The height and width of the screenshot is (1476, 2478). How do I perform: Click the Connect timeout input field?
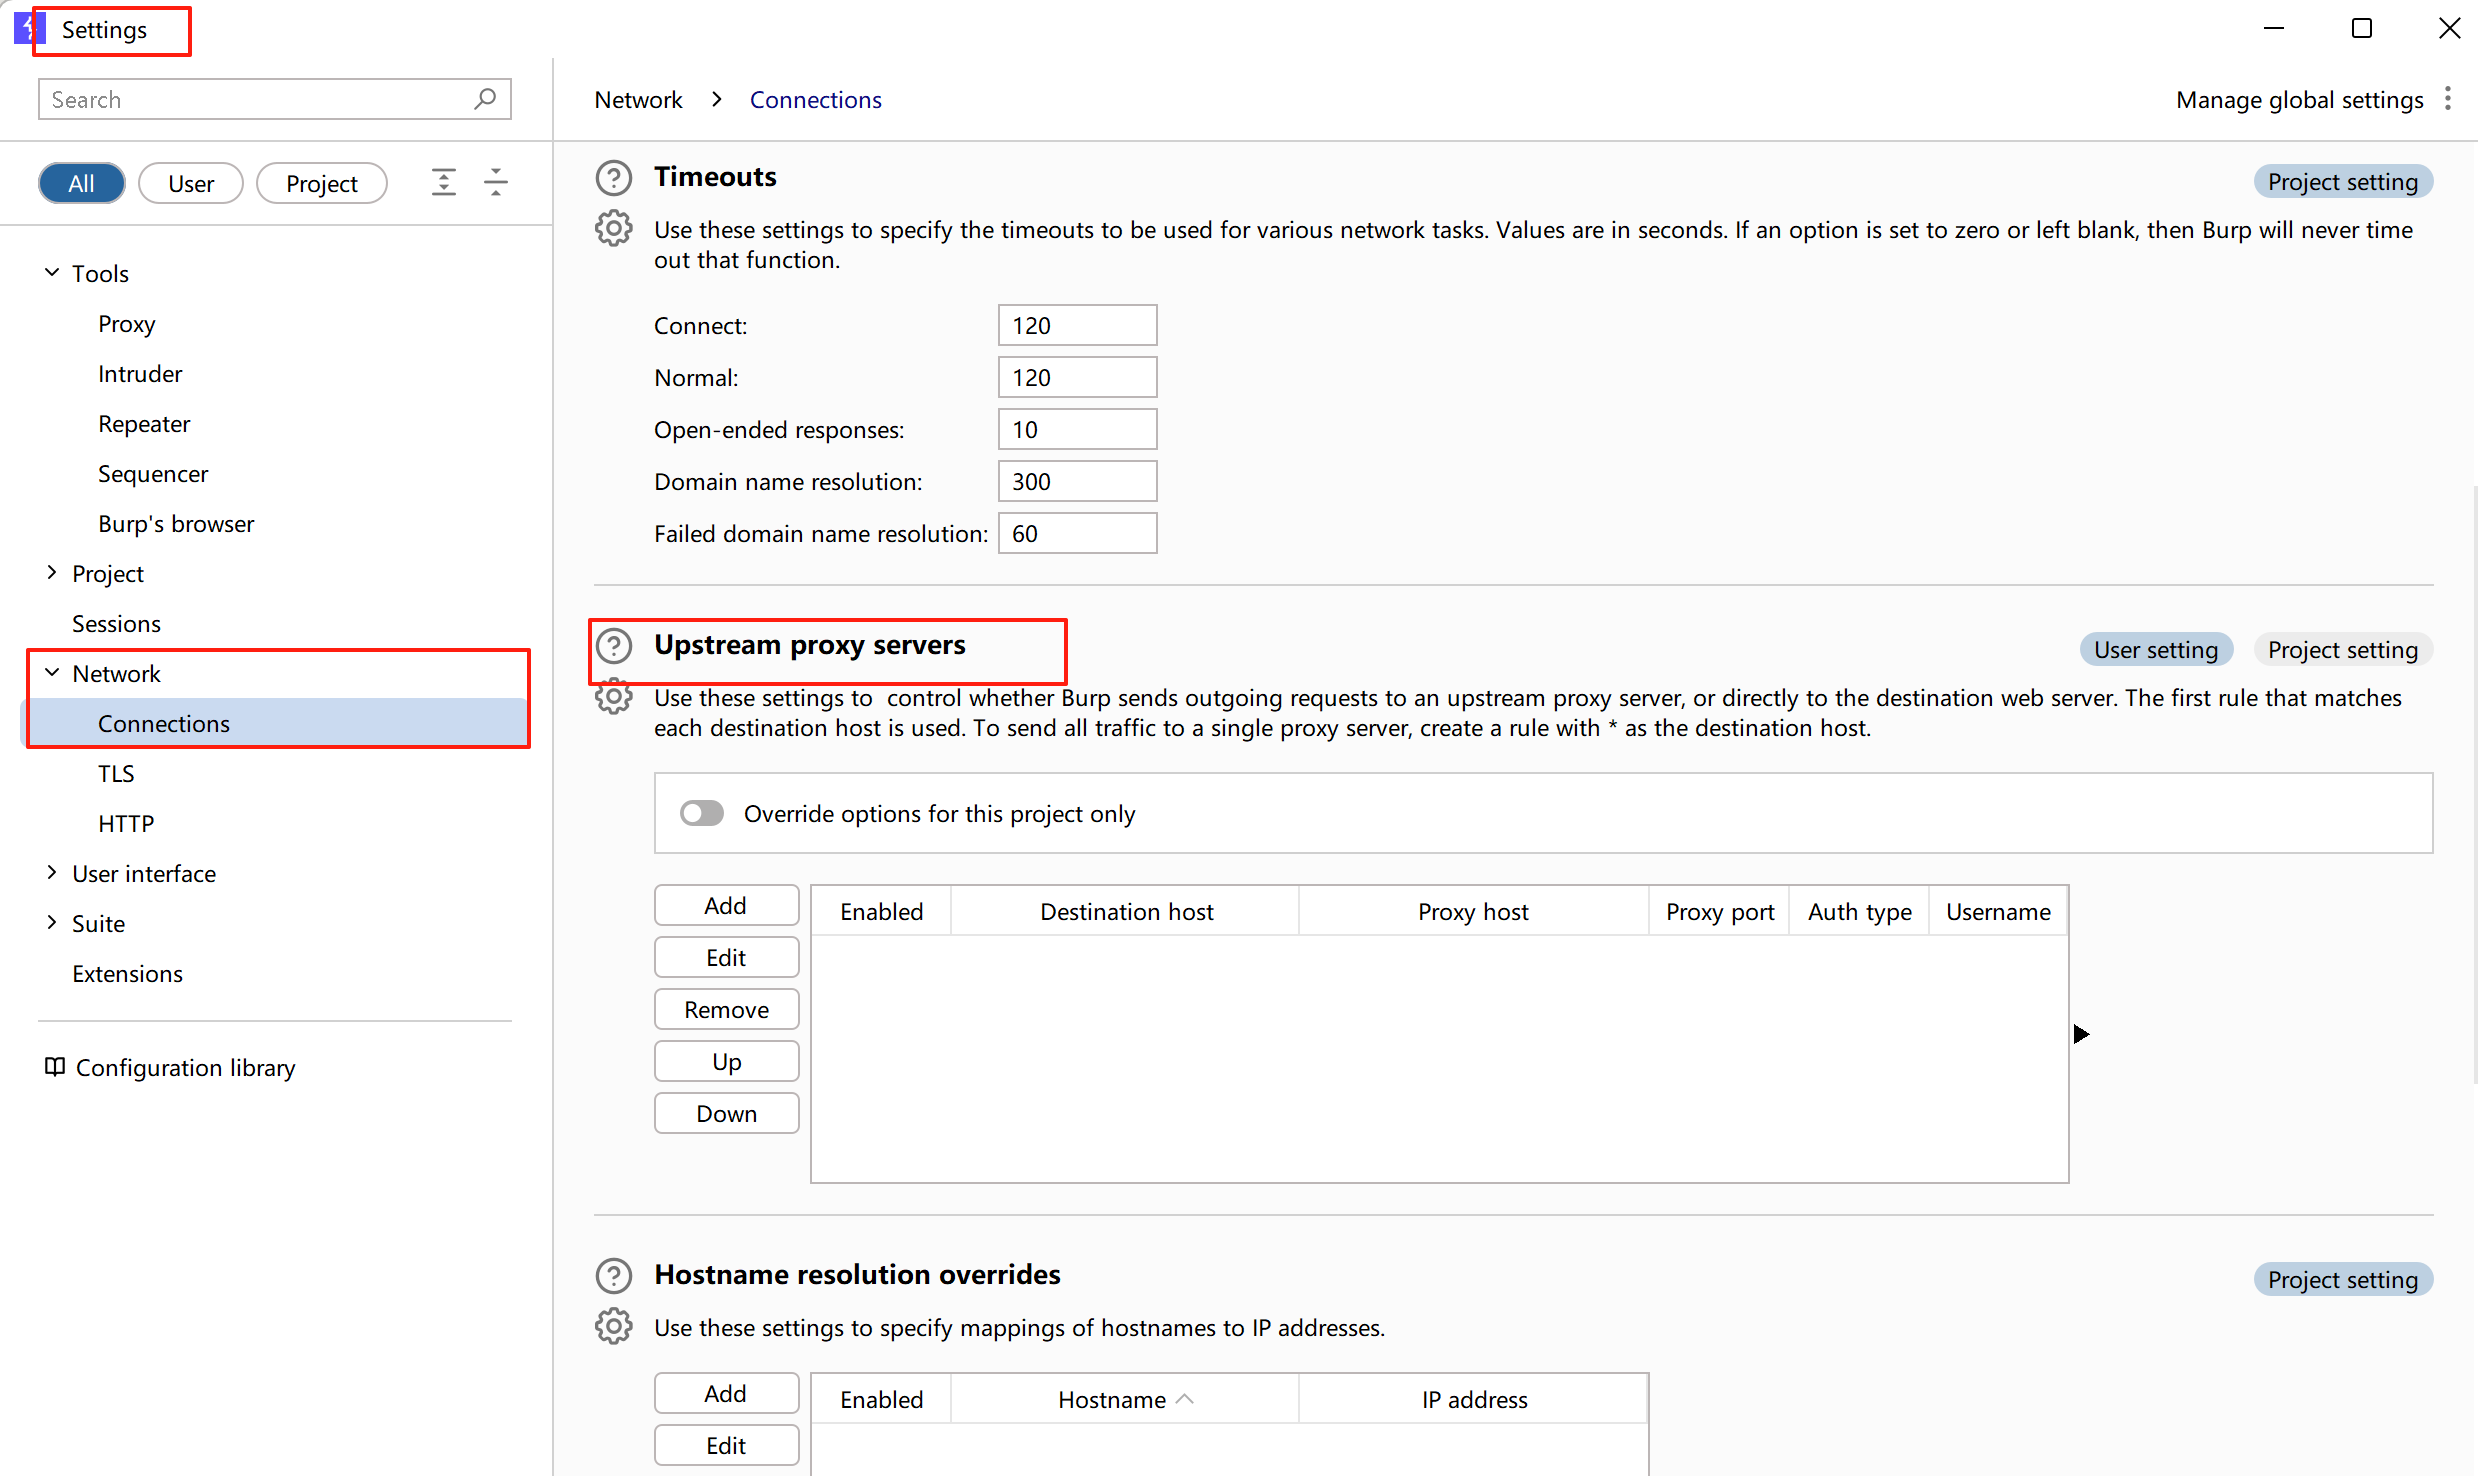click(x=1077, y=326)
